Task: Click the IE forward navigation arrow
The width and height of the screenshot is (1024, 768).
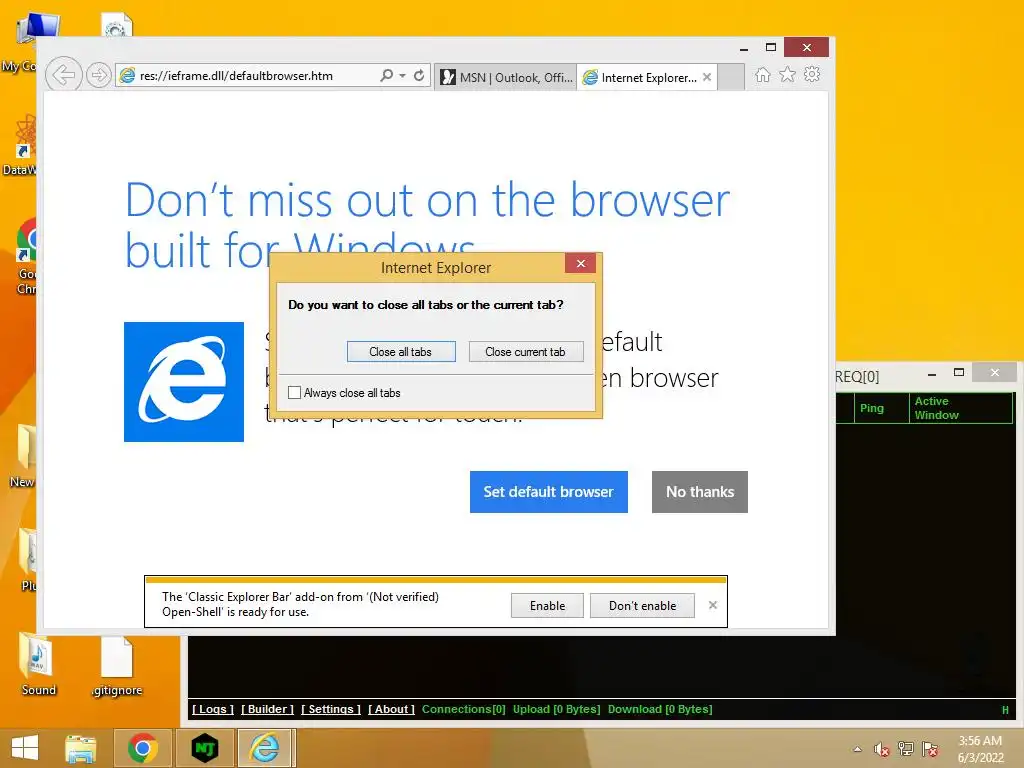Action: pos(99,75)
